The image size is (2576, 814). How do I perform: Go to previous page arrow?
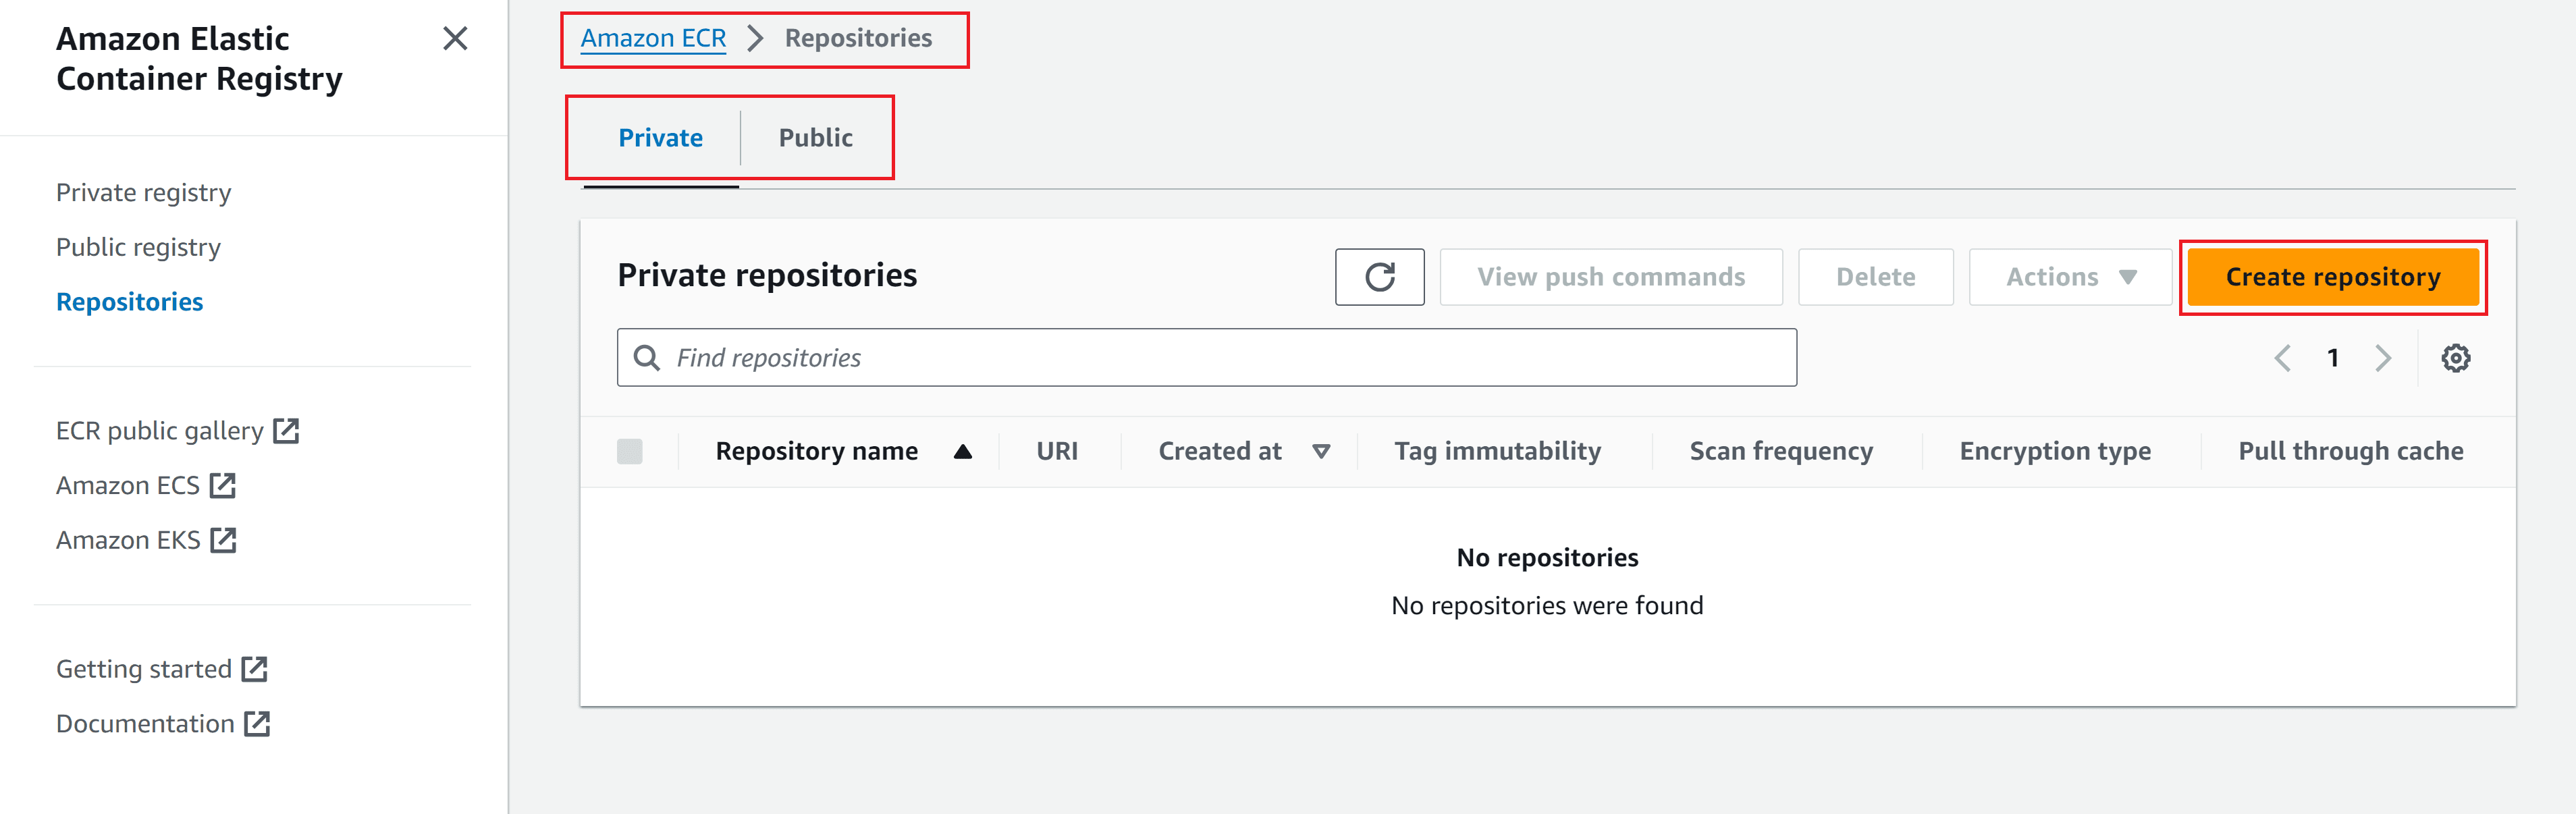(2282, 358)
